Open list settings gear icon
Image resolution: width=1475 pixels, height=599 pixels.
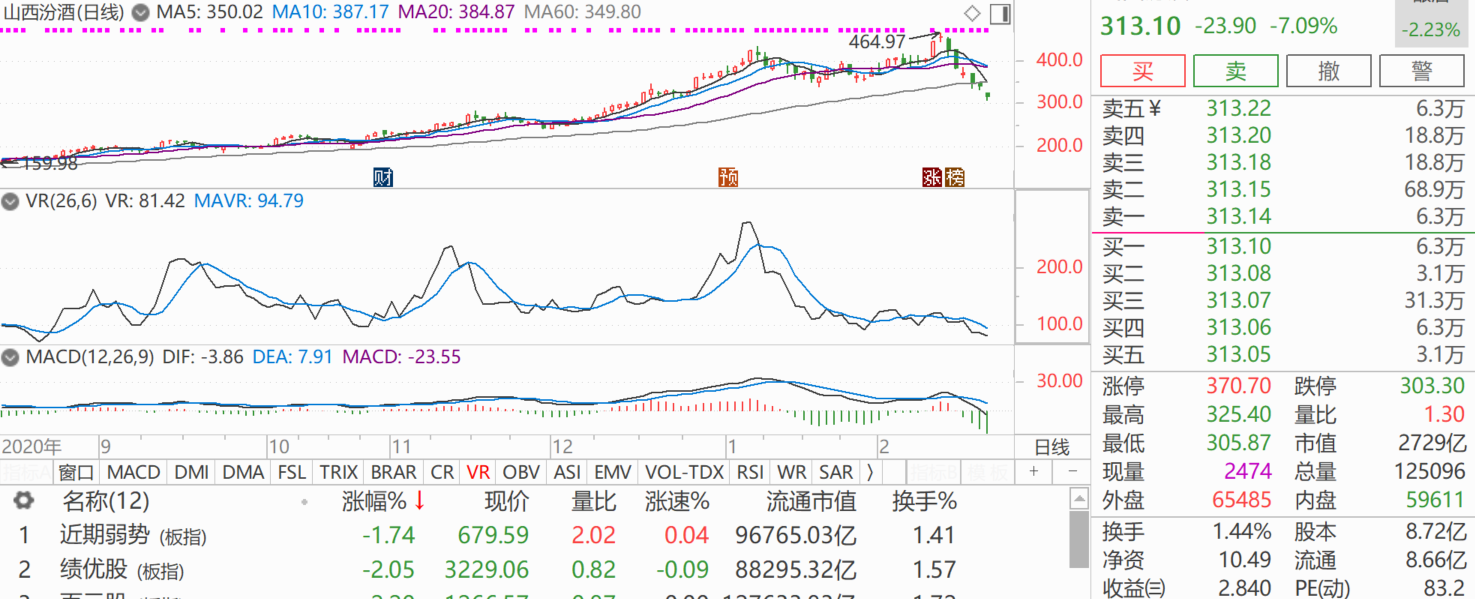click(23, 501)
